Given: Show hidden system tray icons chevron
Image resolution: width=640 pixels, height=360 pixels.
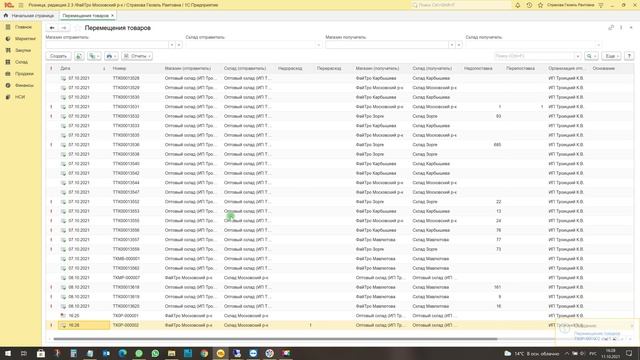Looking at the screenshot, I should tap(567, 353).
